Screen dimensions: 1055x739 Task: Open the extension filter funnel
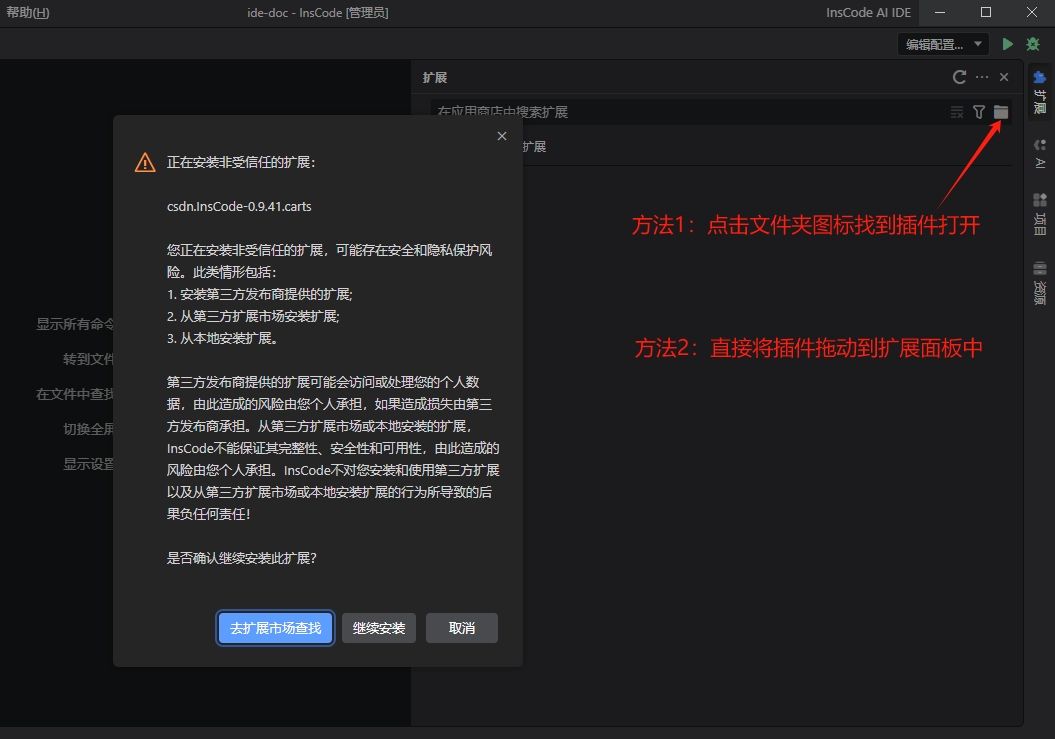click(x=979, y=112)
